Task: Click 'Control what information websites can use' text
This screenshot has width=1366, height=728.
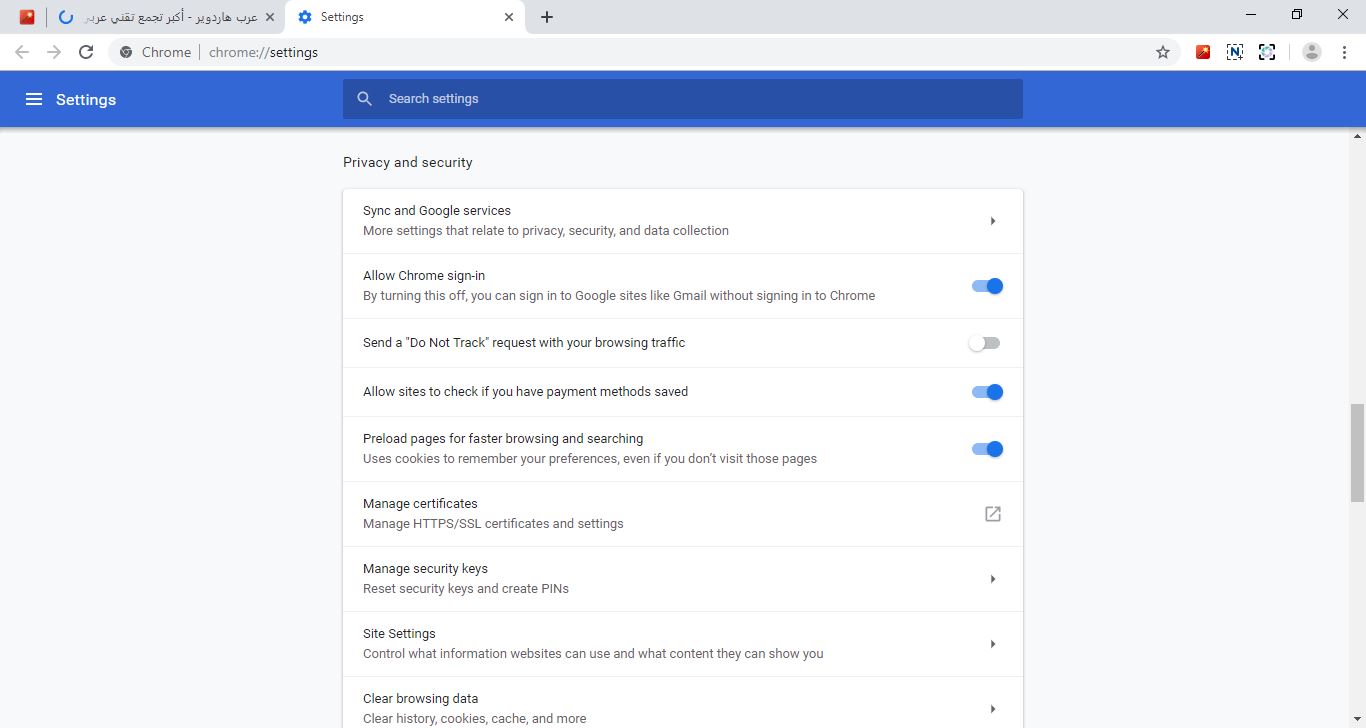Action: (x=593, y=654)
